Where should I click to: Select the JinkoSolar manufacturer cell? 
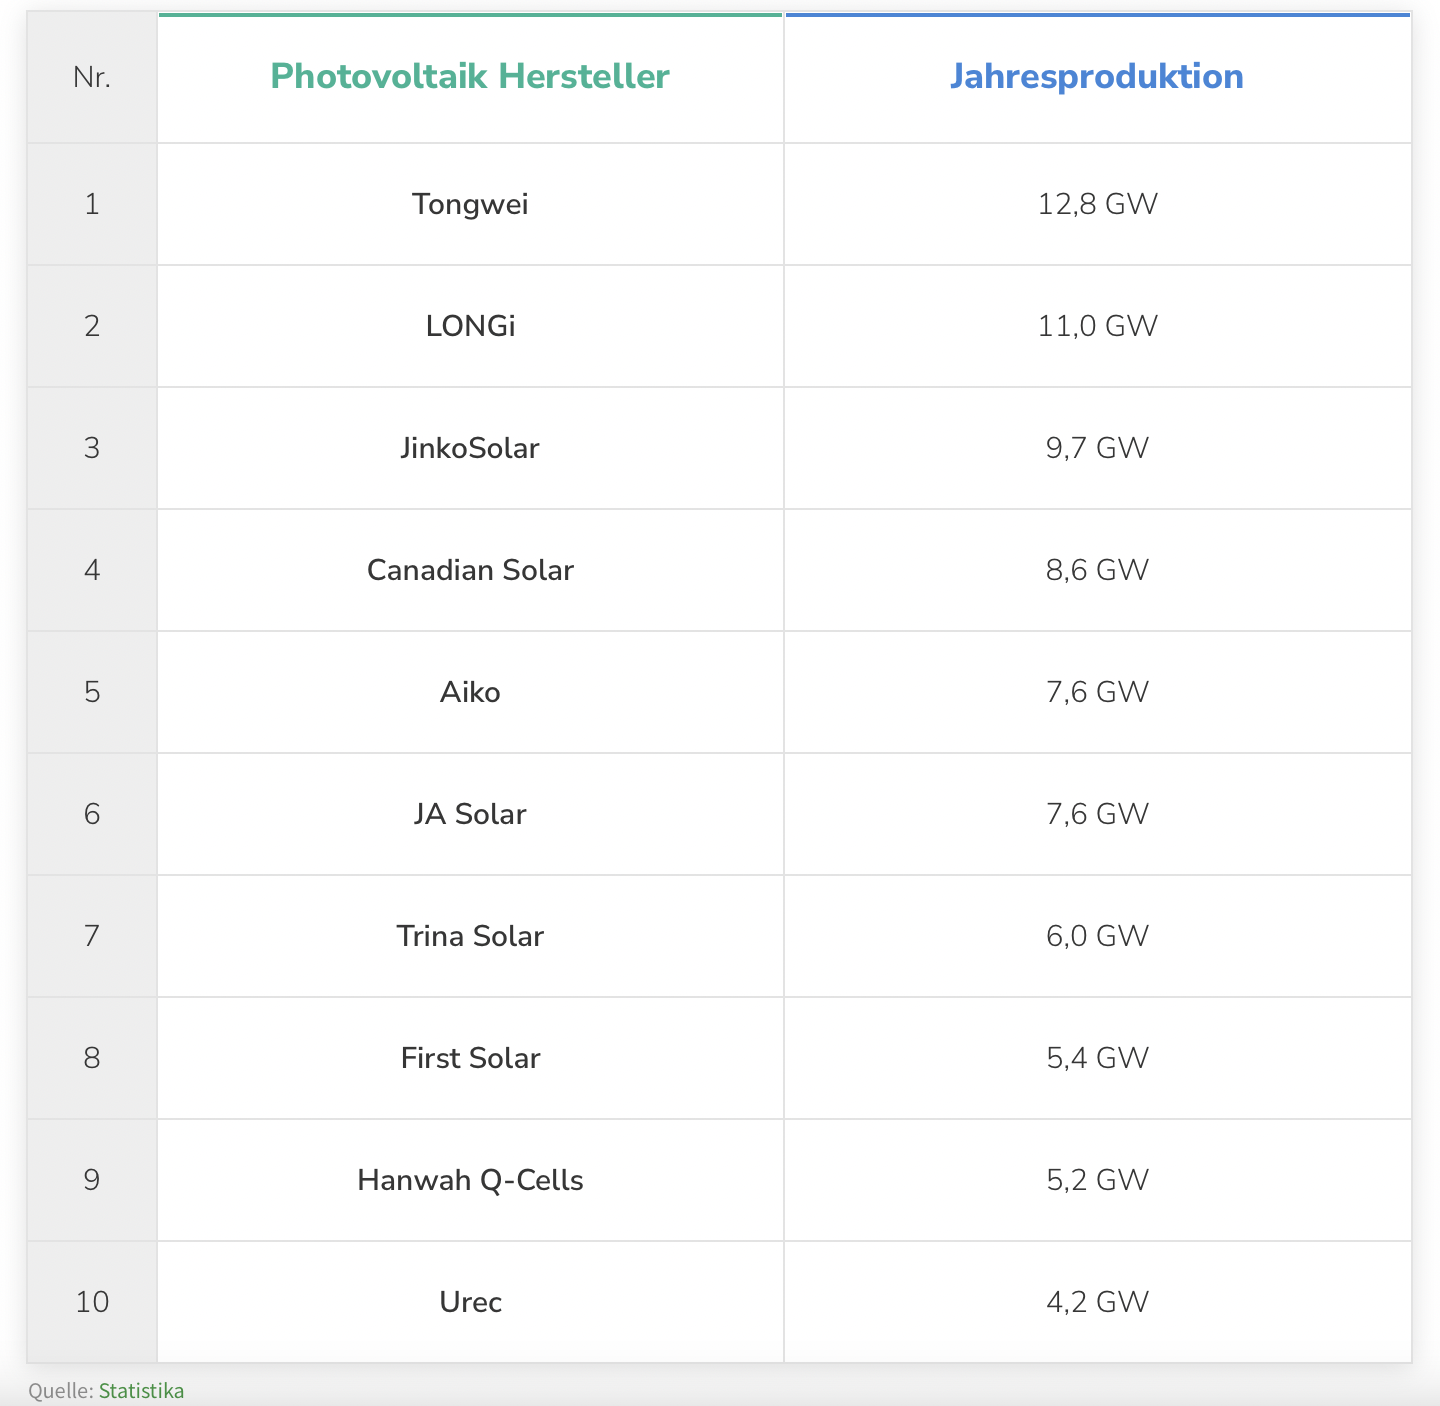point(470,448)
